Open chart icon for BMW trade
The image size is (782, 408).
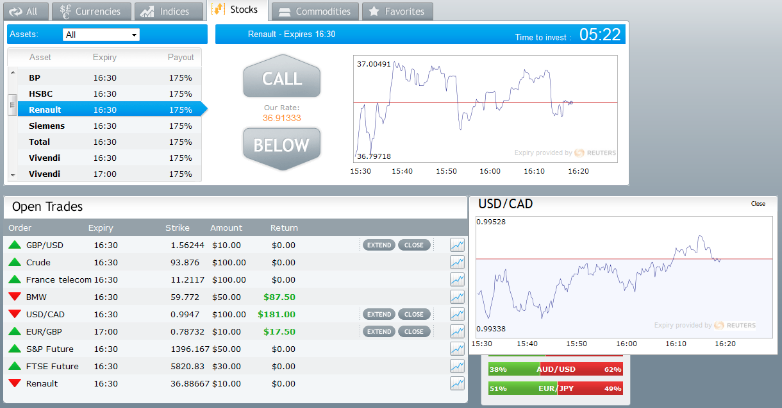click(x=457, y=297)
